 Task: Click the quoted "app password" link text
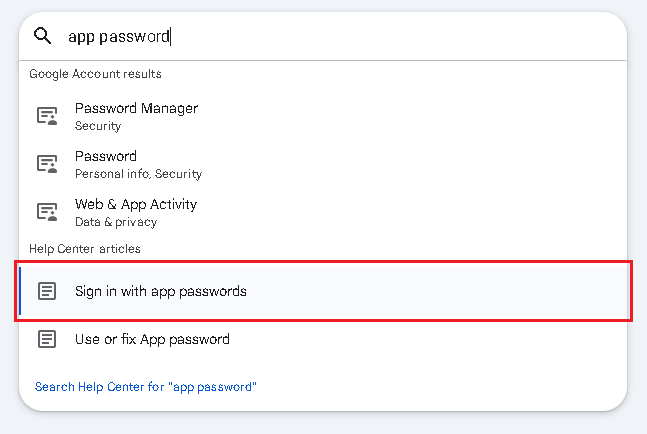(213, 386)
